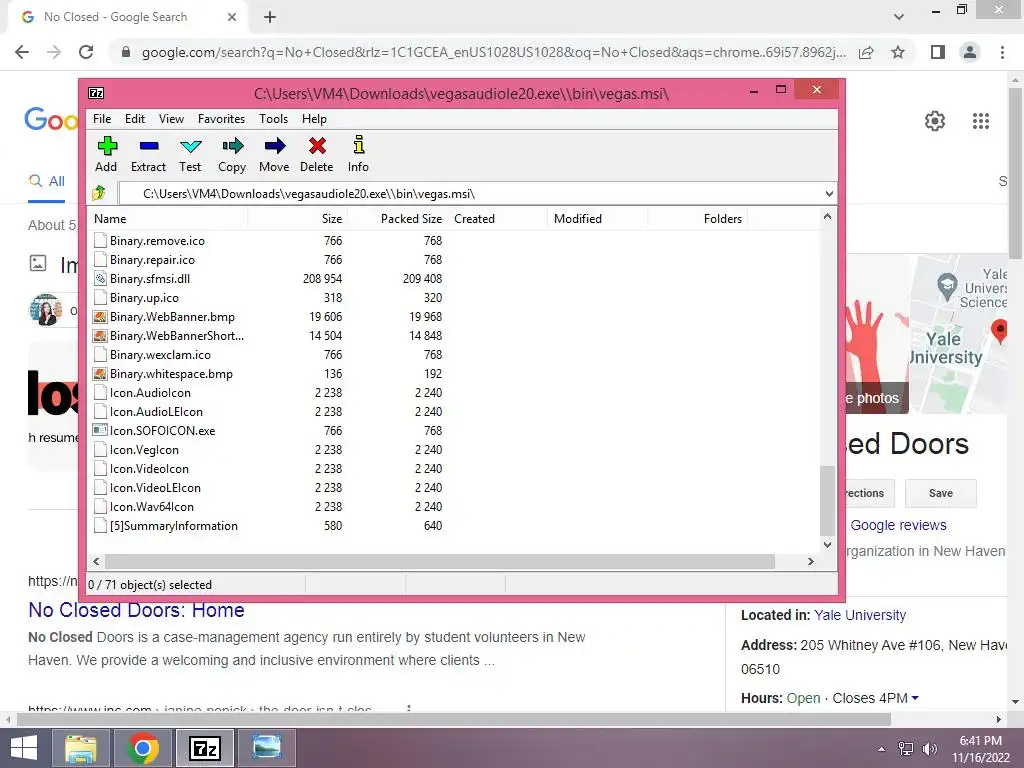1024x768 pixels.
Task: Click the 7-Zip vertical scrollbar thumb
Action: click(x=827, y=500)
